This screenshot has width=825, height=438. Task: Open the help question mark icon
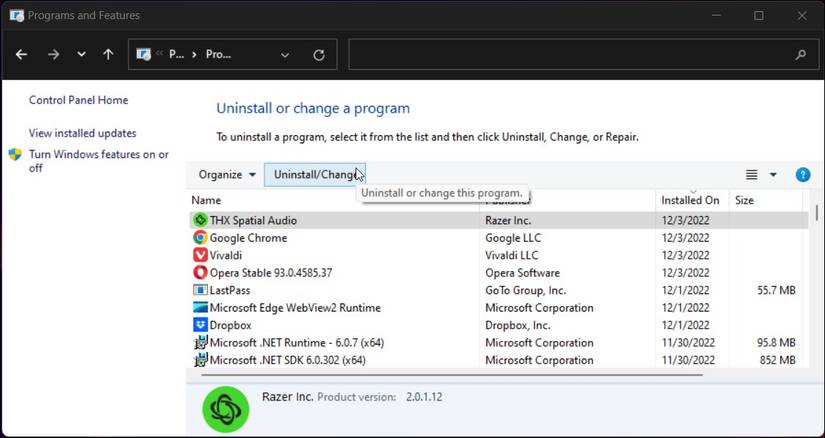(802, 174)
